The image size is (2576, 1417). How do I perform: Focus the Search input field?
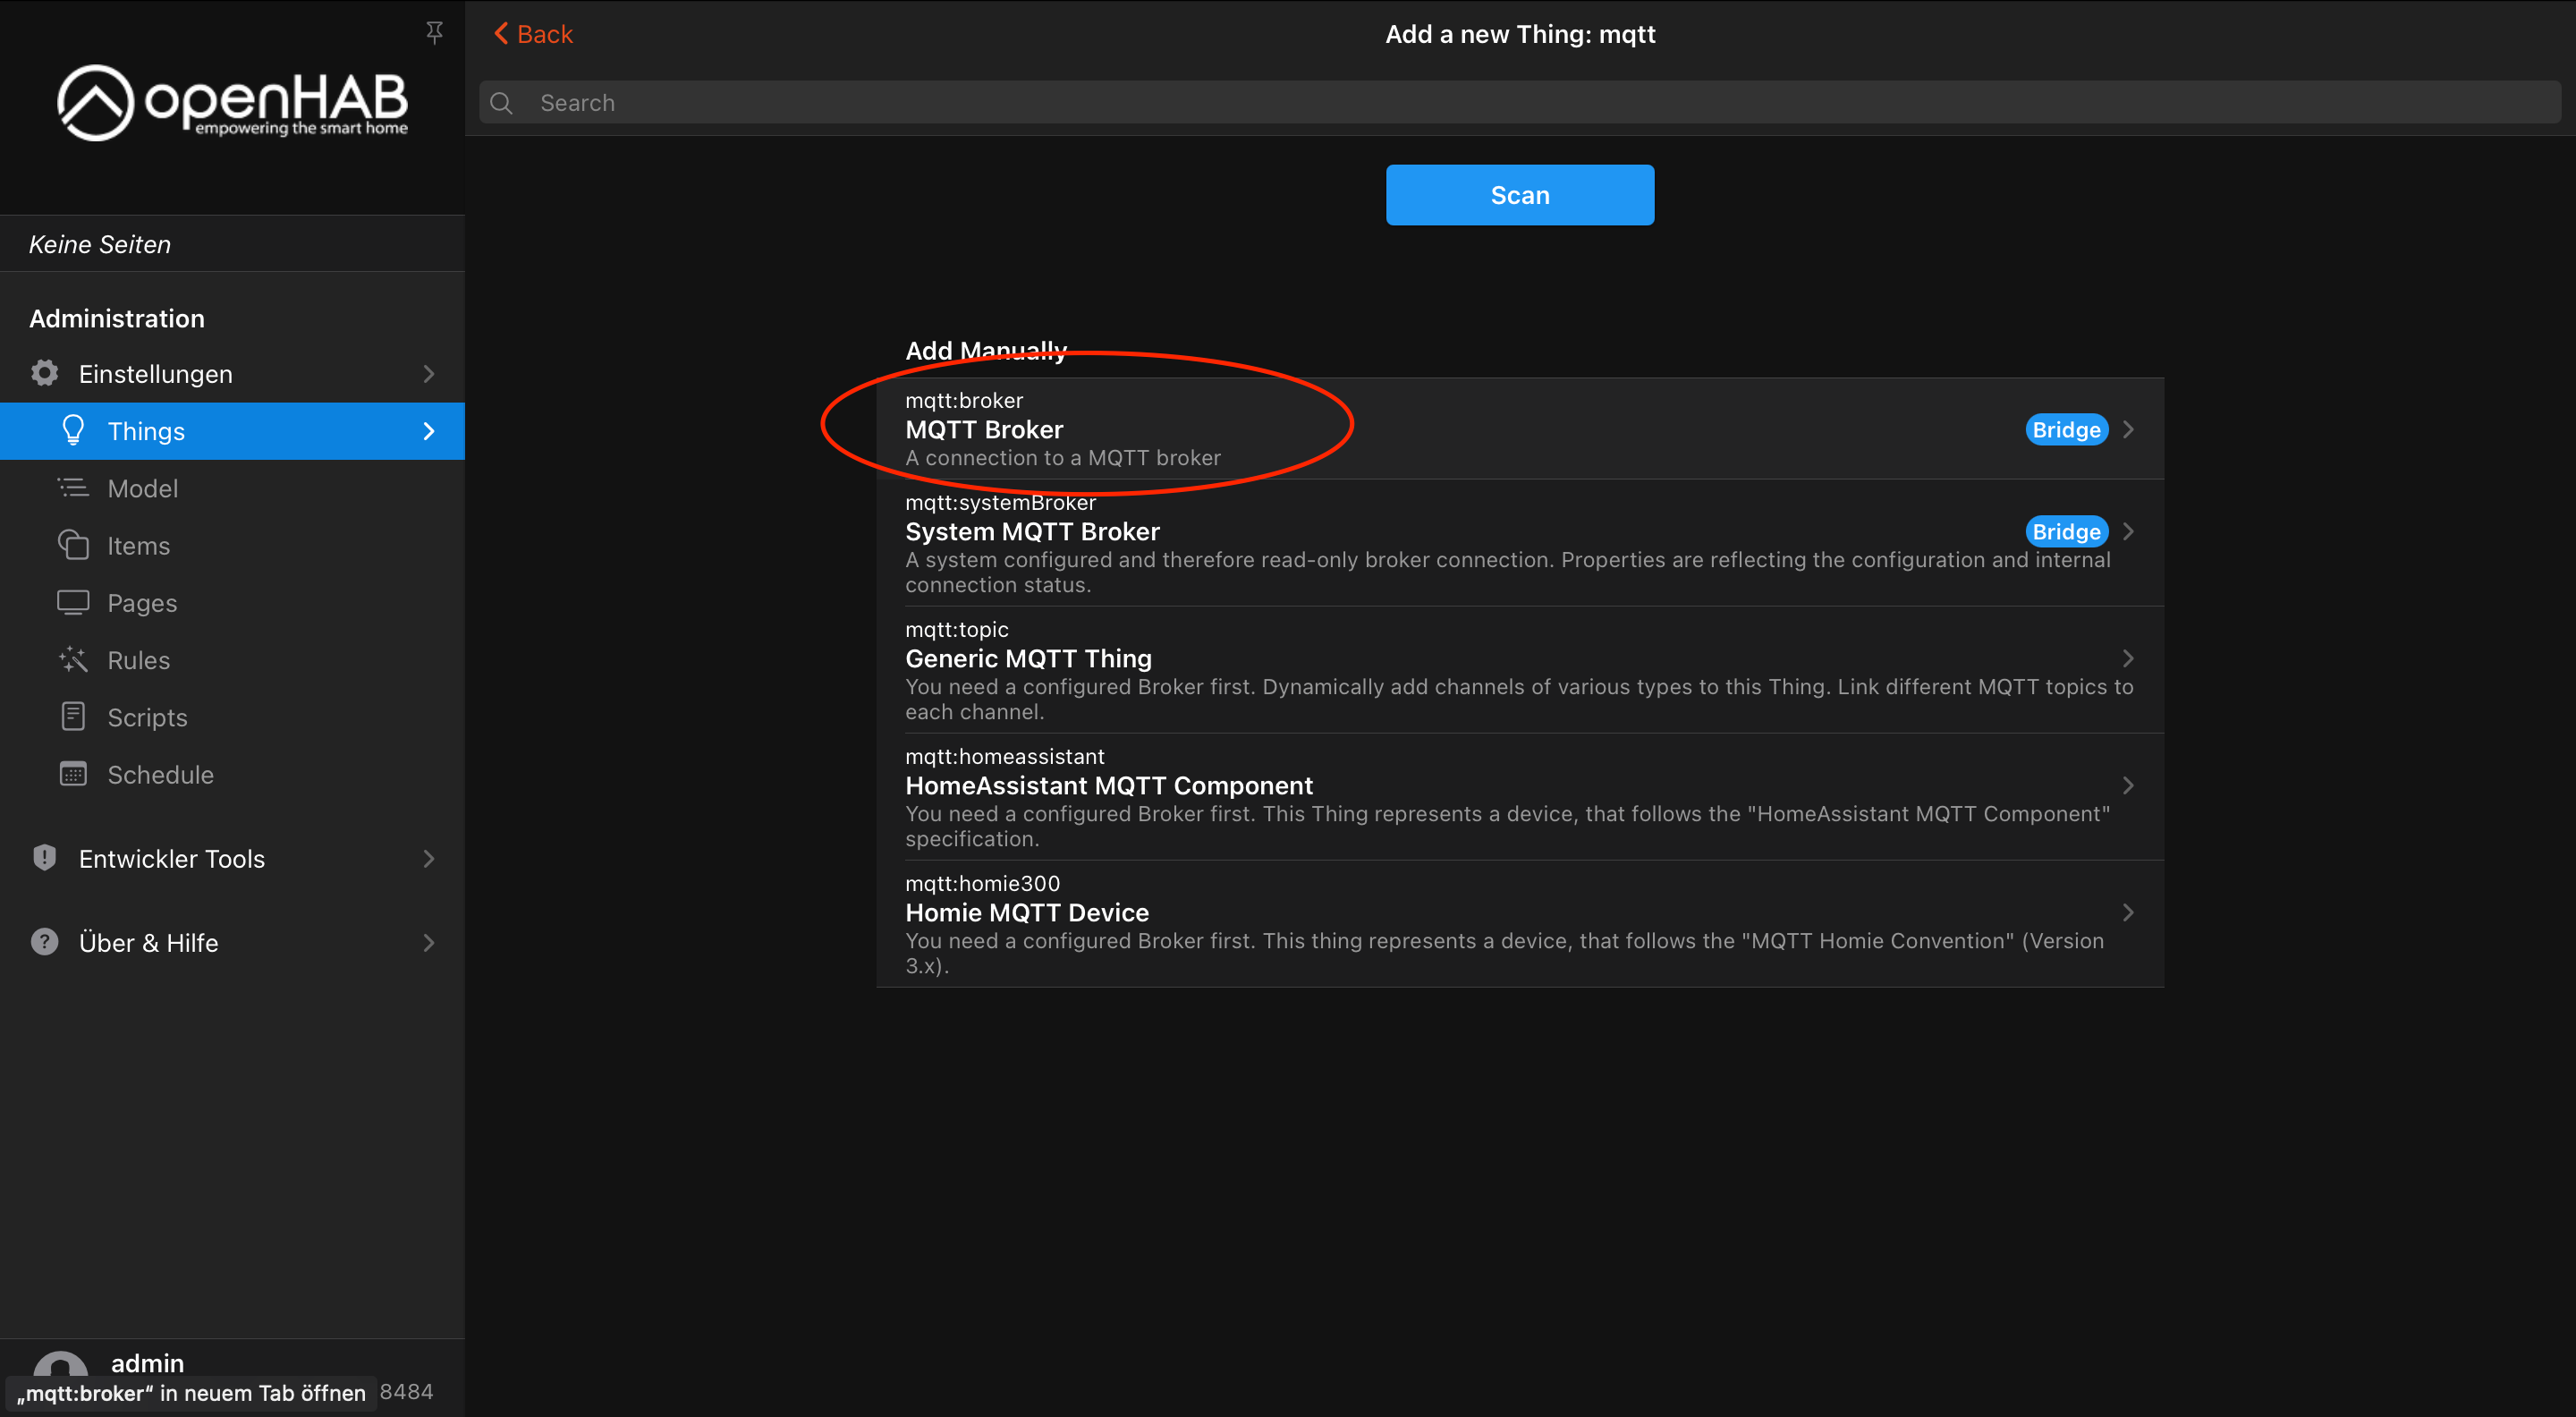pos(1520,103)
